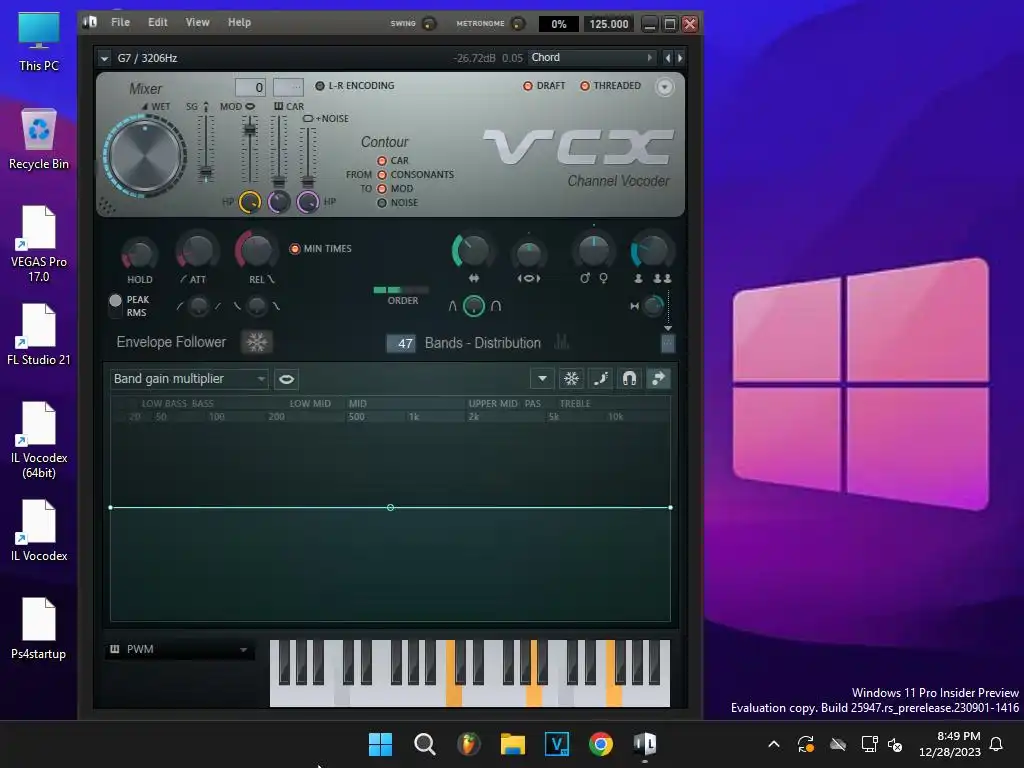Click the ORDER filter order bars
Screen dimensions: 1024x768
click(x=401, y=290)
